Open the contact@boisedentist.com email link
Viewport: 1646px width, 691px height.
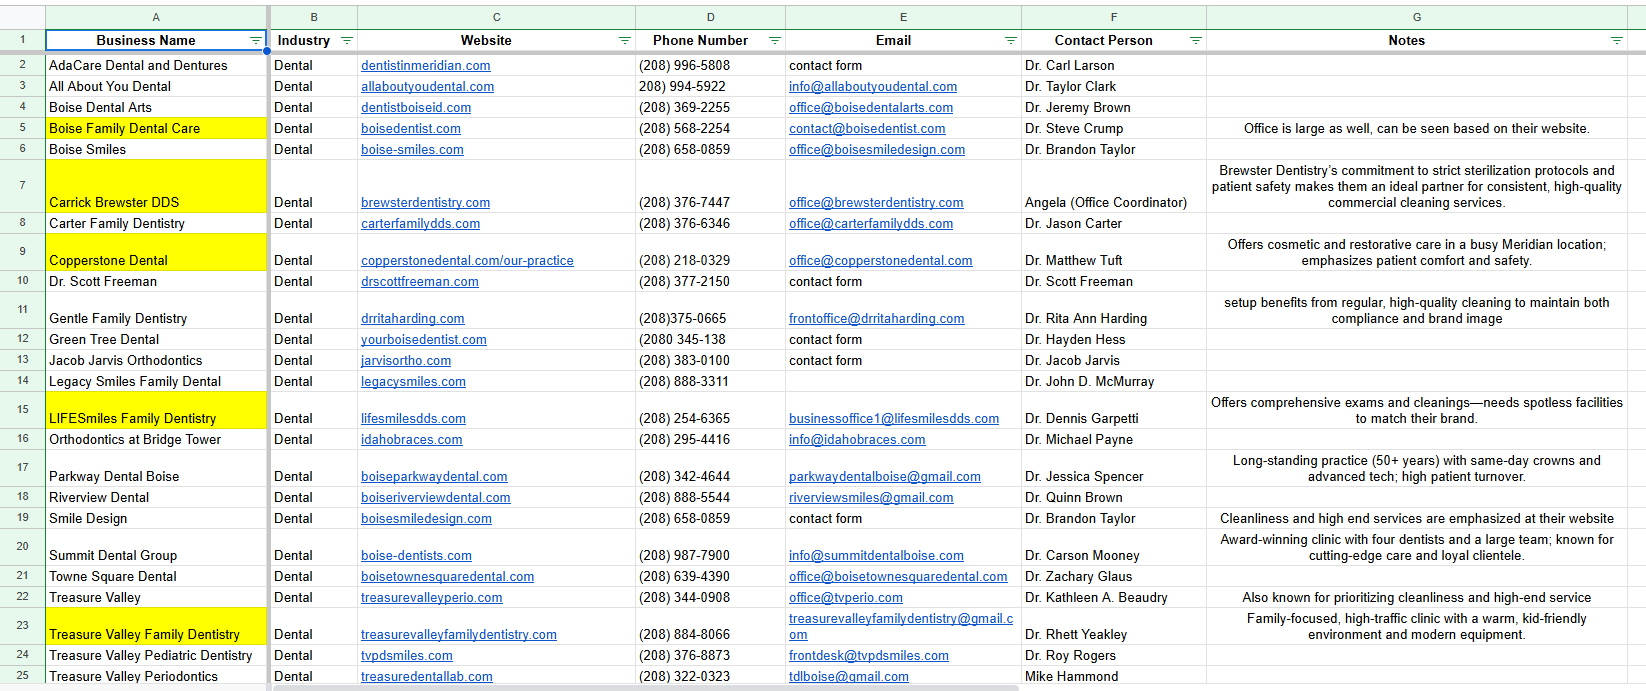coord(867,129)
